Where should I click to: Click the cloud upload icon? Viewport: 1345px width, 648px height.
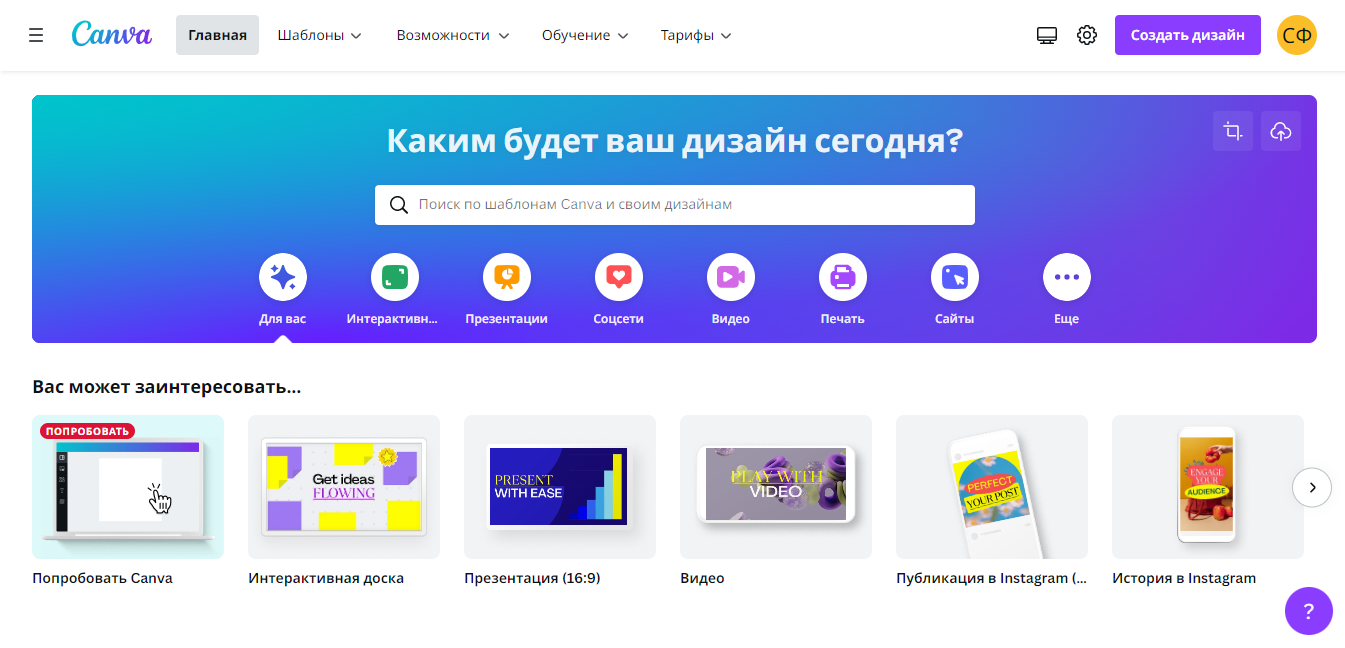1281,131
